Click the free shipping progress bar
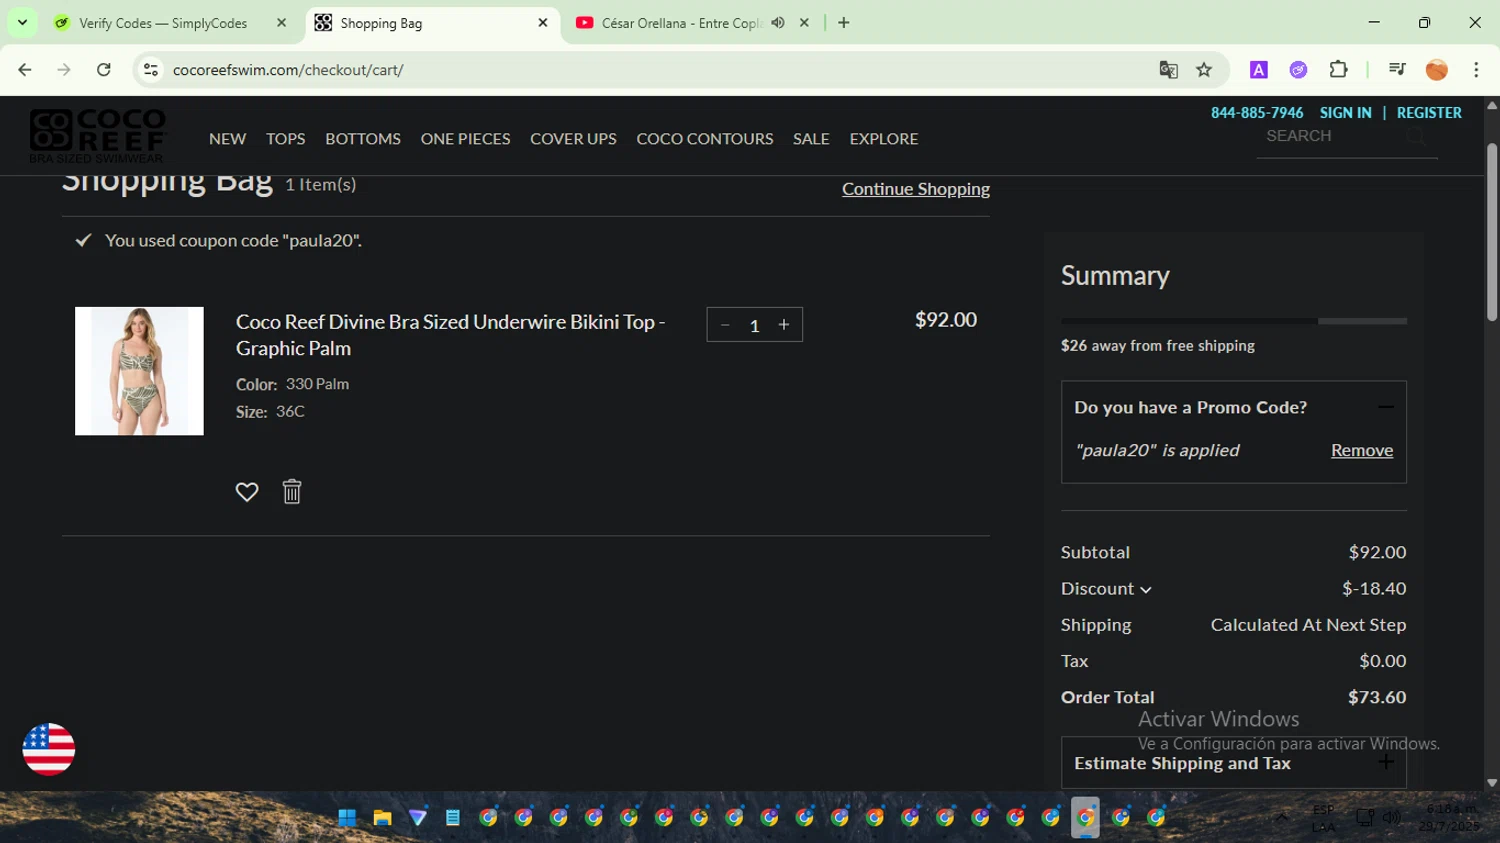The height and width of the screenshot is (843, 1500). 1233,321
